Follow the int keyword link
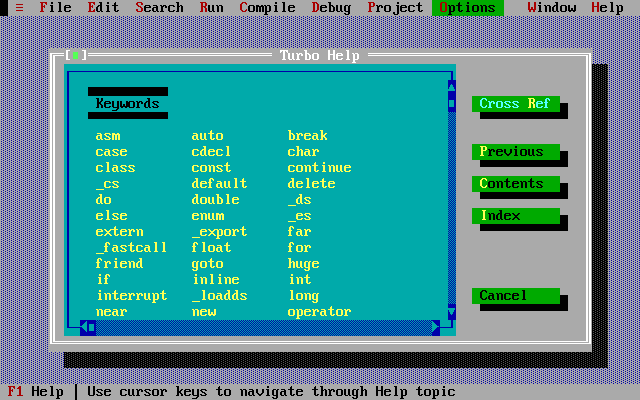640x400 pixels. click(x=300, y=279)
